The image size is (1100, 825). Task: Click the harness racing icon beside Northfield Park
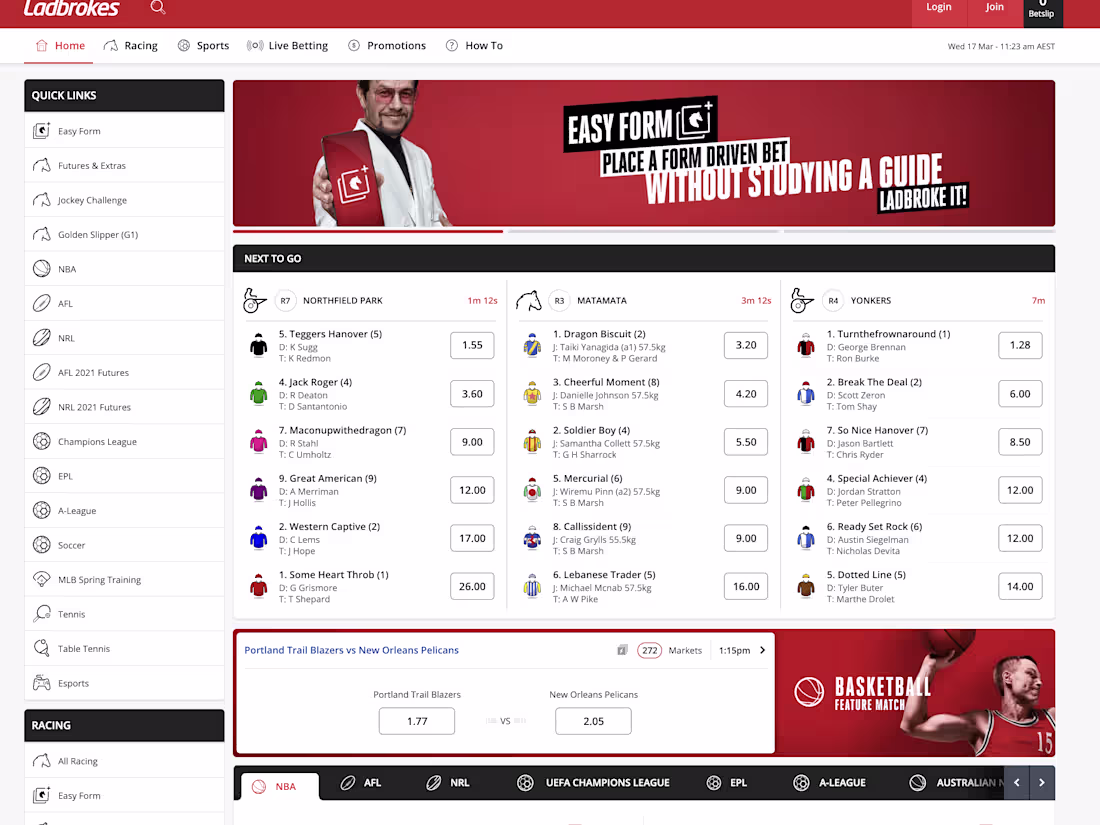click(x=256, y=300)
